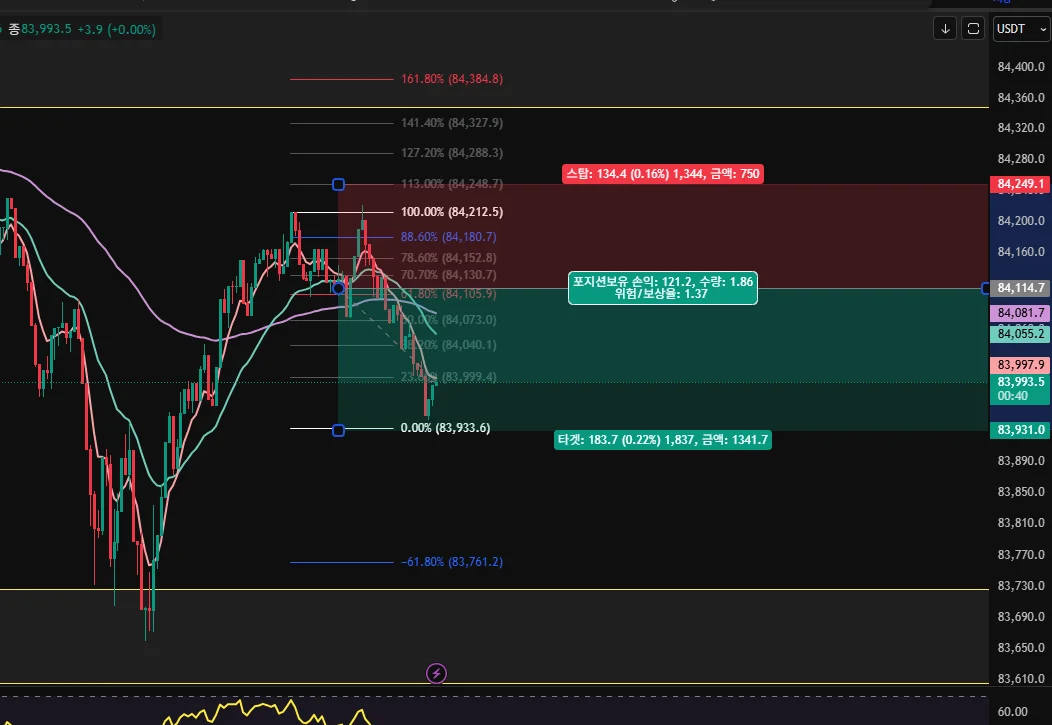Click the green 83,931.0 price axis tag
The image size is (1052, 725).
coord(1020,430)
